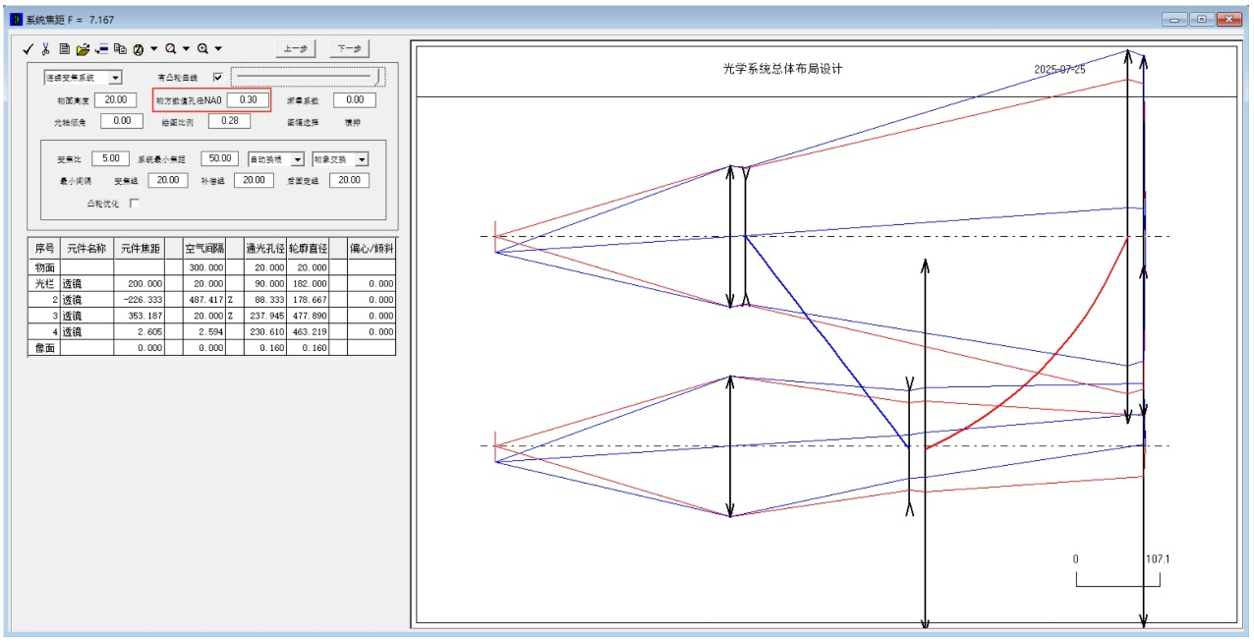
Task: Click the cam curve slider handle
Action: tap(378, 76)
